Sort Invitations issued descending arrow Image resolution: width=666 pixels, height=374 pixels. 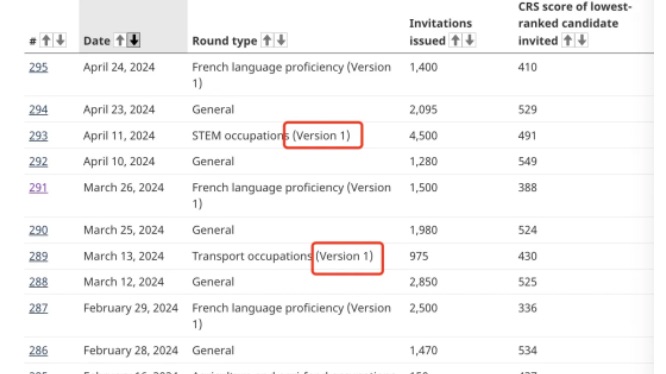coord(470,40)
